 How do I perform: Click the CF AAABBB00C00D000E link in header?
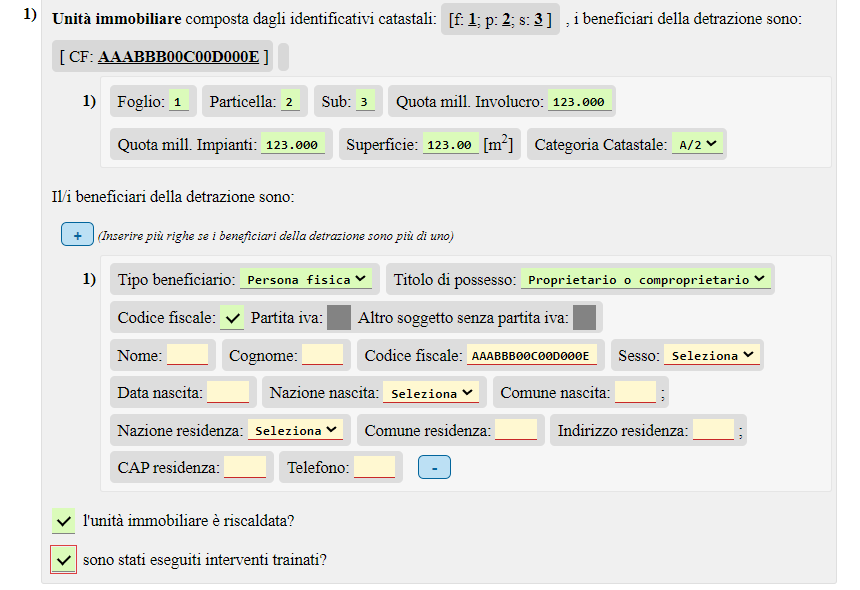179,57
